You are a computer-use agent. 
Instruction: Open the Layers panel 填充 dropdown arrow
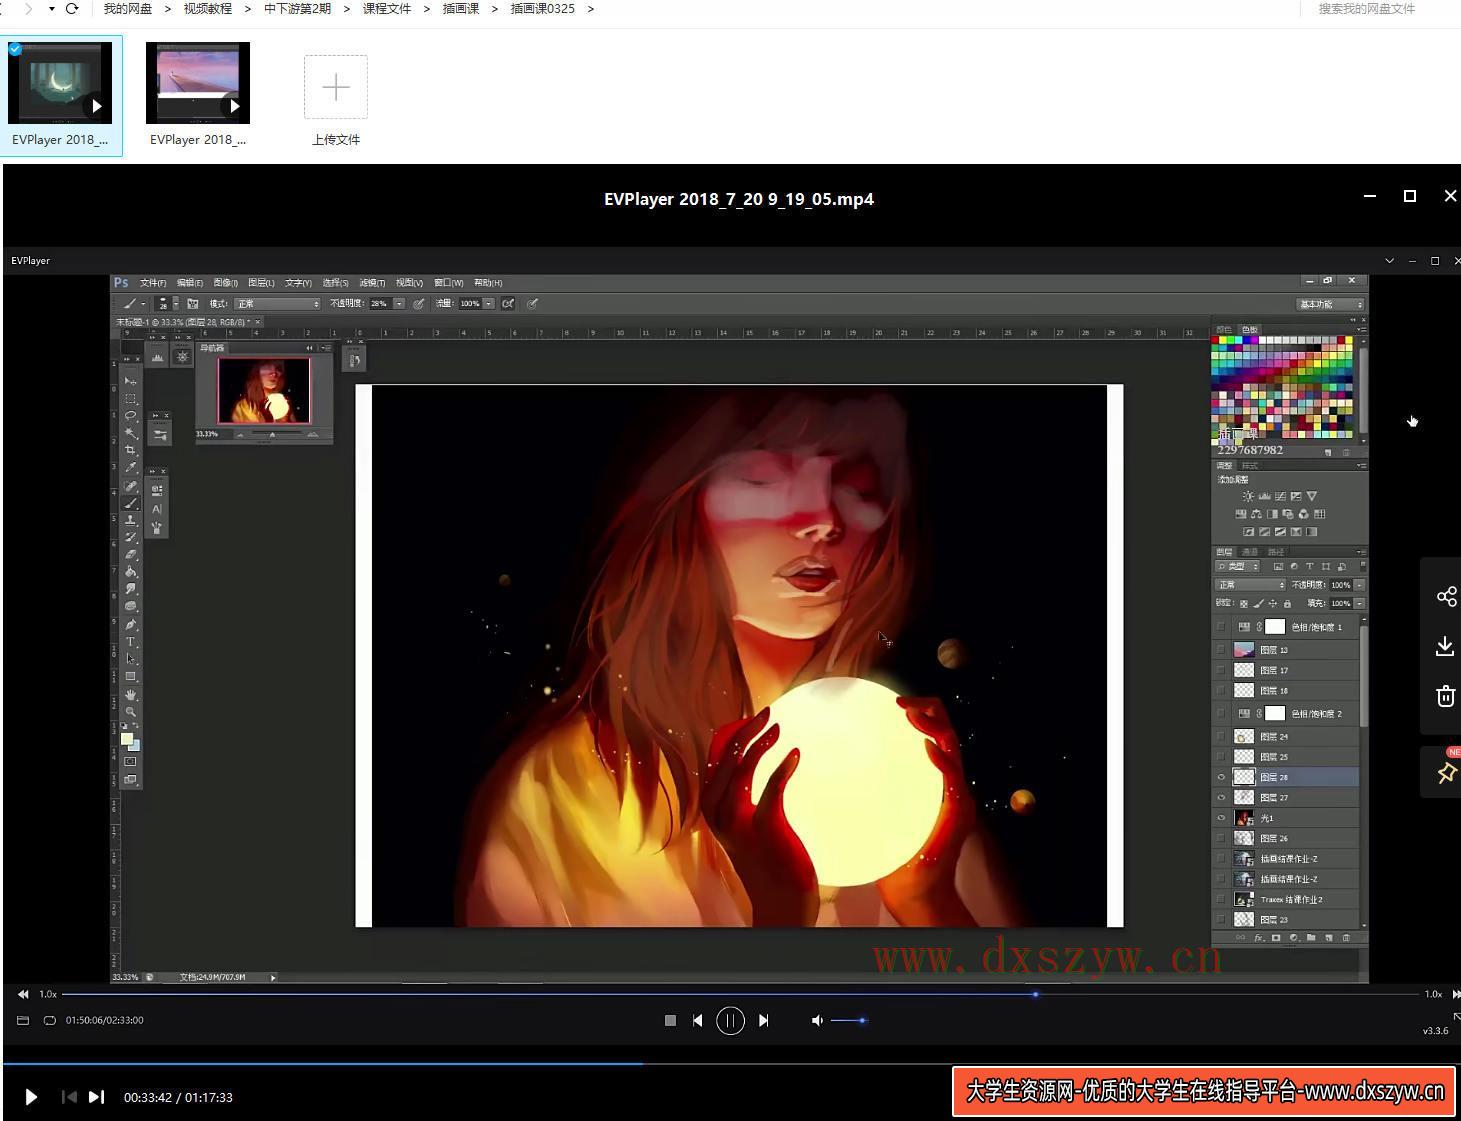(1359, 604)
